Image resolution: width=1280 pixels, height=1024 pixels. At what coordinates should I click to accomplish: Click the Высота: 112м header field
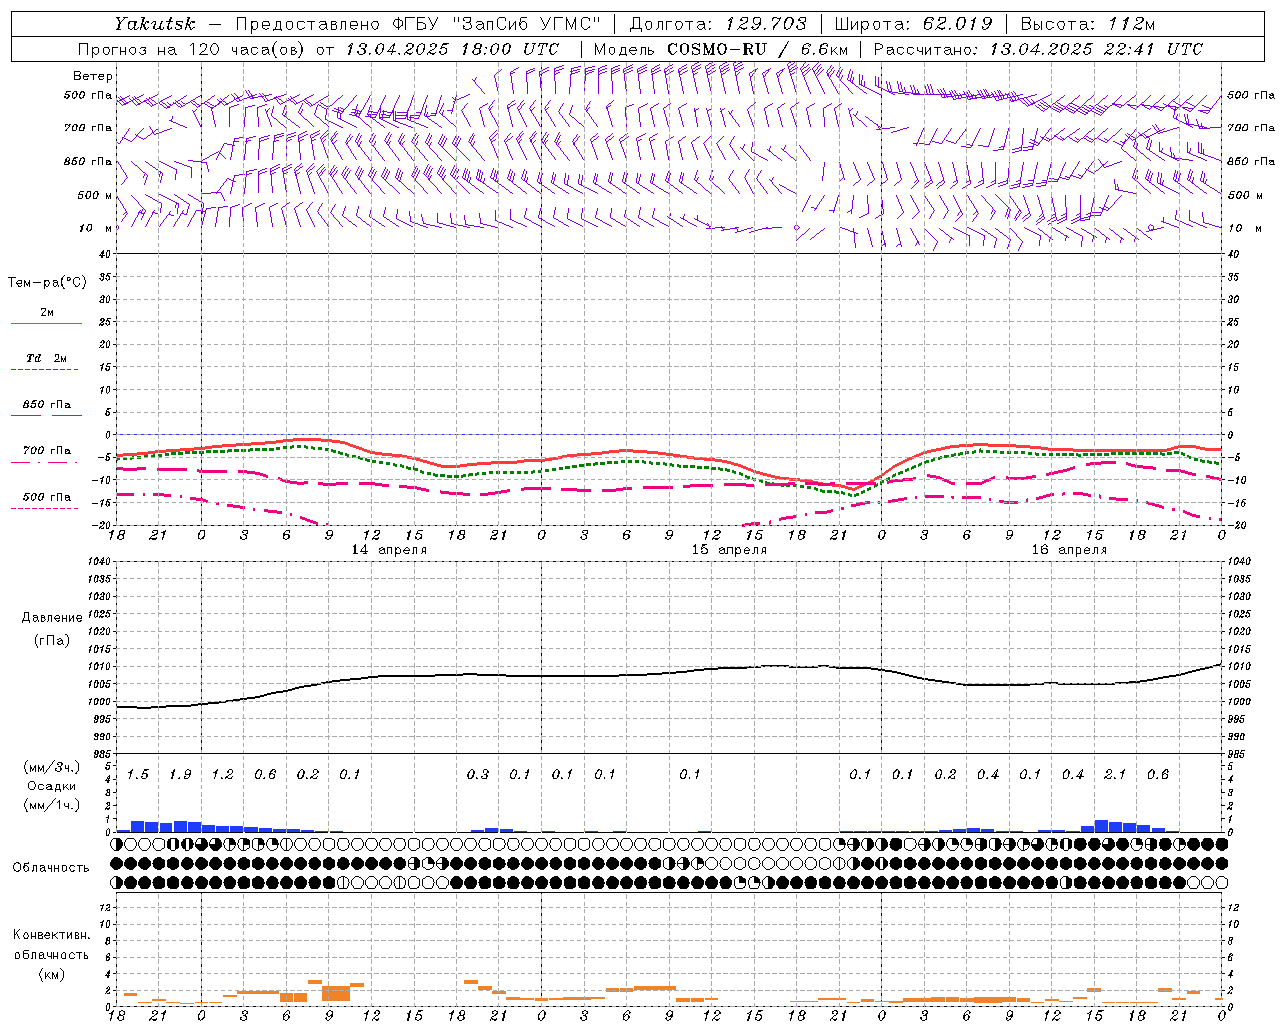(1087, 23)
